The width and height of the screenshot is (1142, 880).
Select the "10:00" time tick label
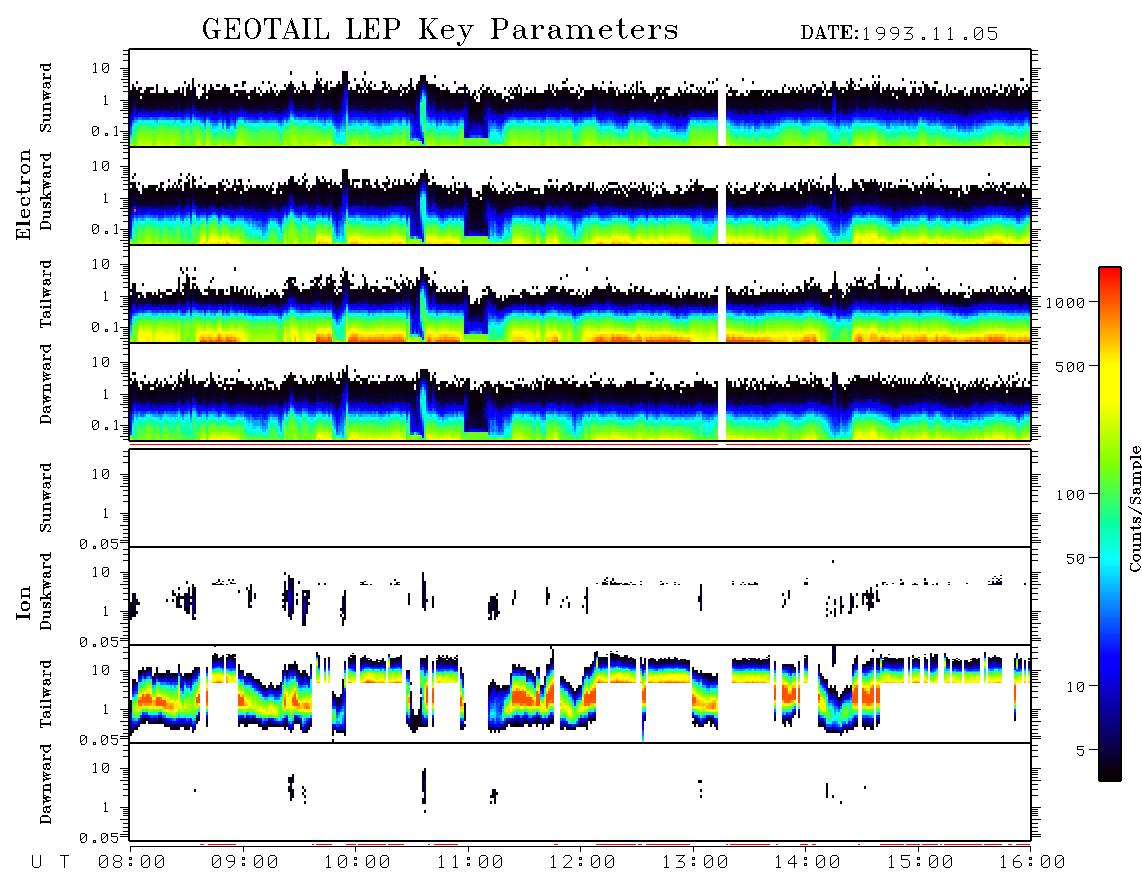tap(357, 863)
